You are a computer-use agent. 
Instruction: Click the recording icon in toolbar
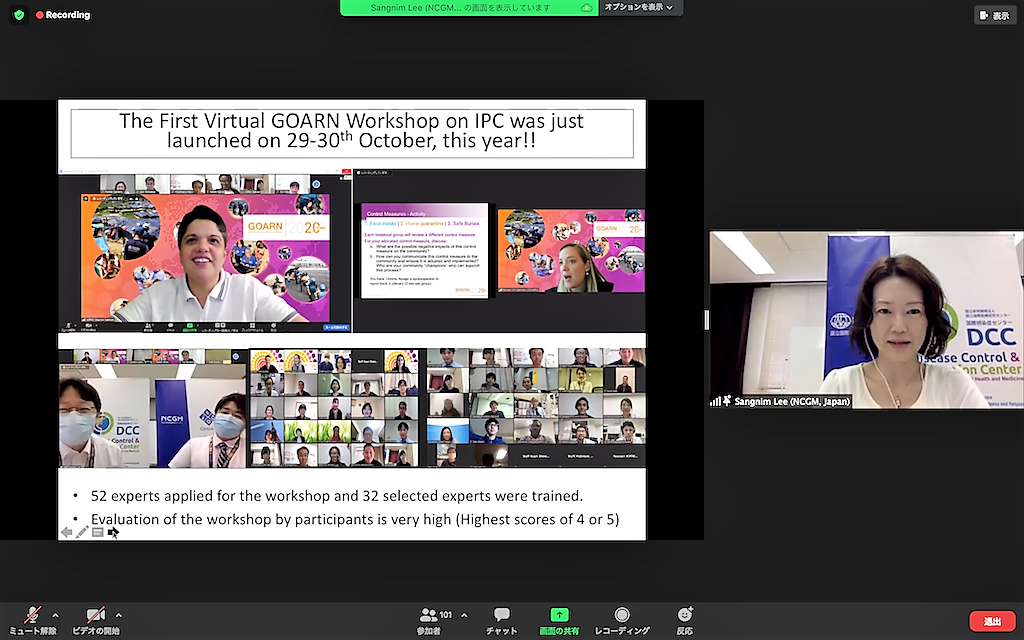622,615
